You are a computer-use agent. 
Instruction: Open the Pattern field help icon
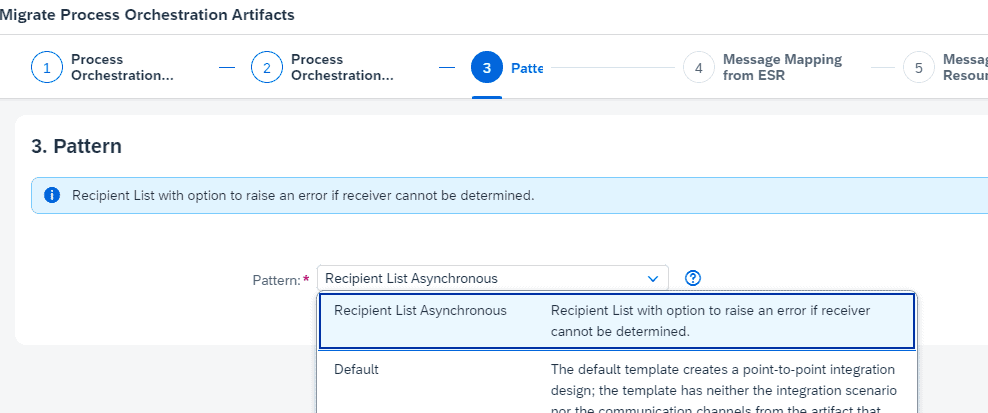(692, 278)
